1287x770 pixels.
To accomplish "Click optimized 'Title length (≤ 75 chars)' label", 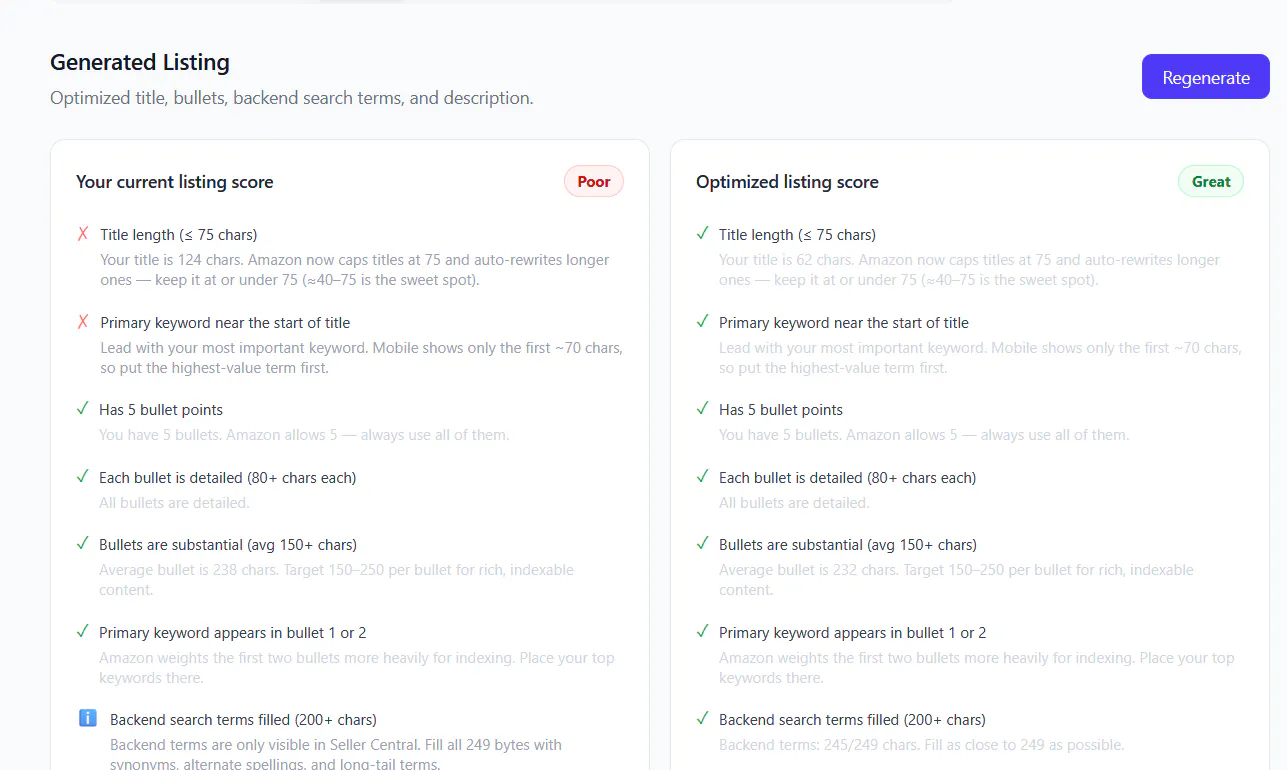I will pyautogui.click(x=797, y=235).
